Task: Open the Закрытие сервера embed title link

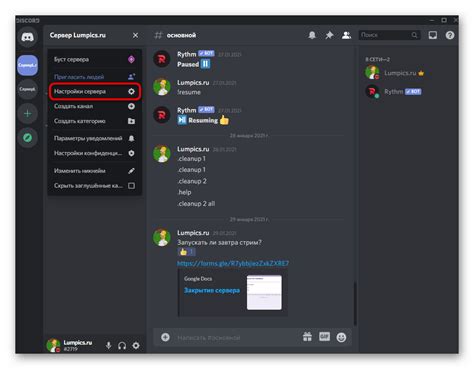Action: coord(212,290)
